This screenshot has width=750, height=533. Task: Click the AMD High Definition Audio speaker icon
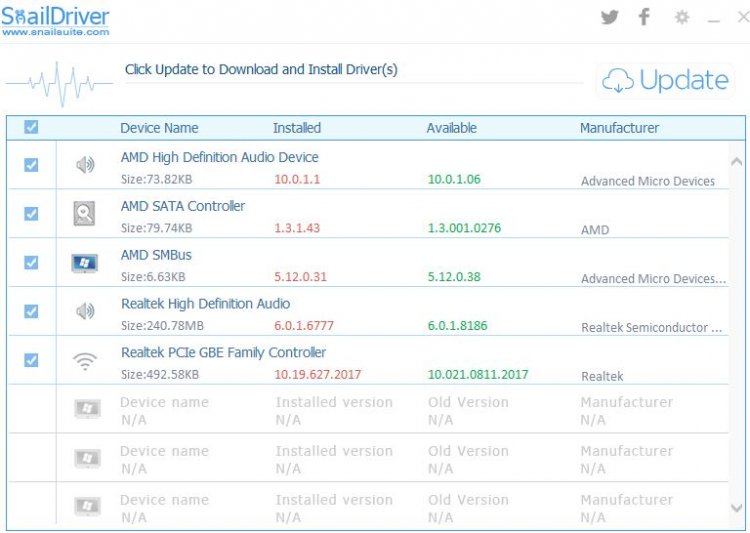pos(85,165)
